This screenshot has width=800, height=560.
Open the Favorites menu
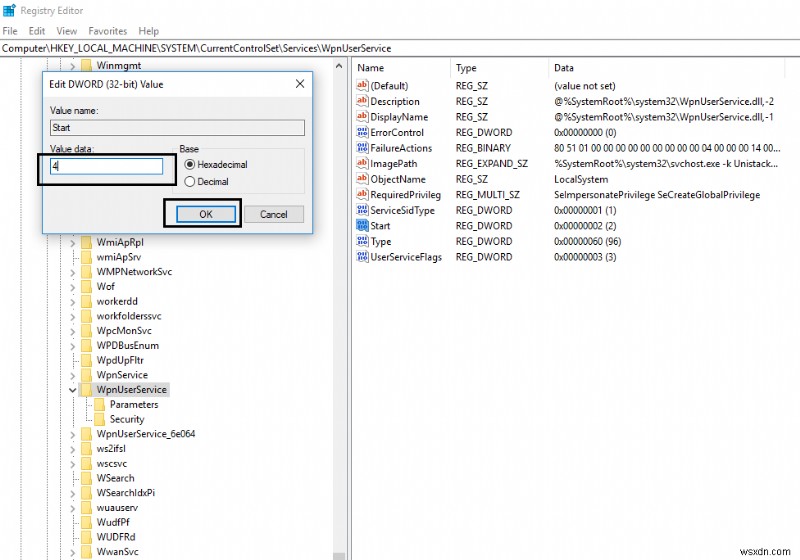(x=108, y=31)
